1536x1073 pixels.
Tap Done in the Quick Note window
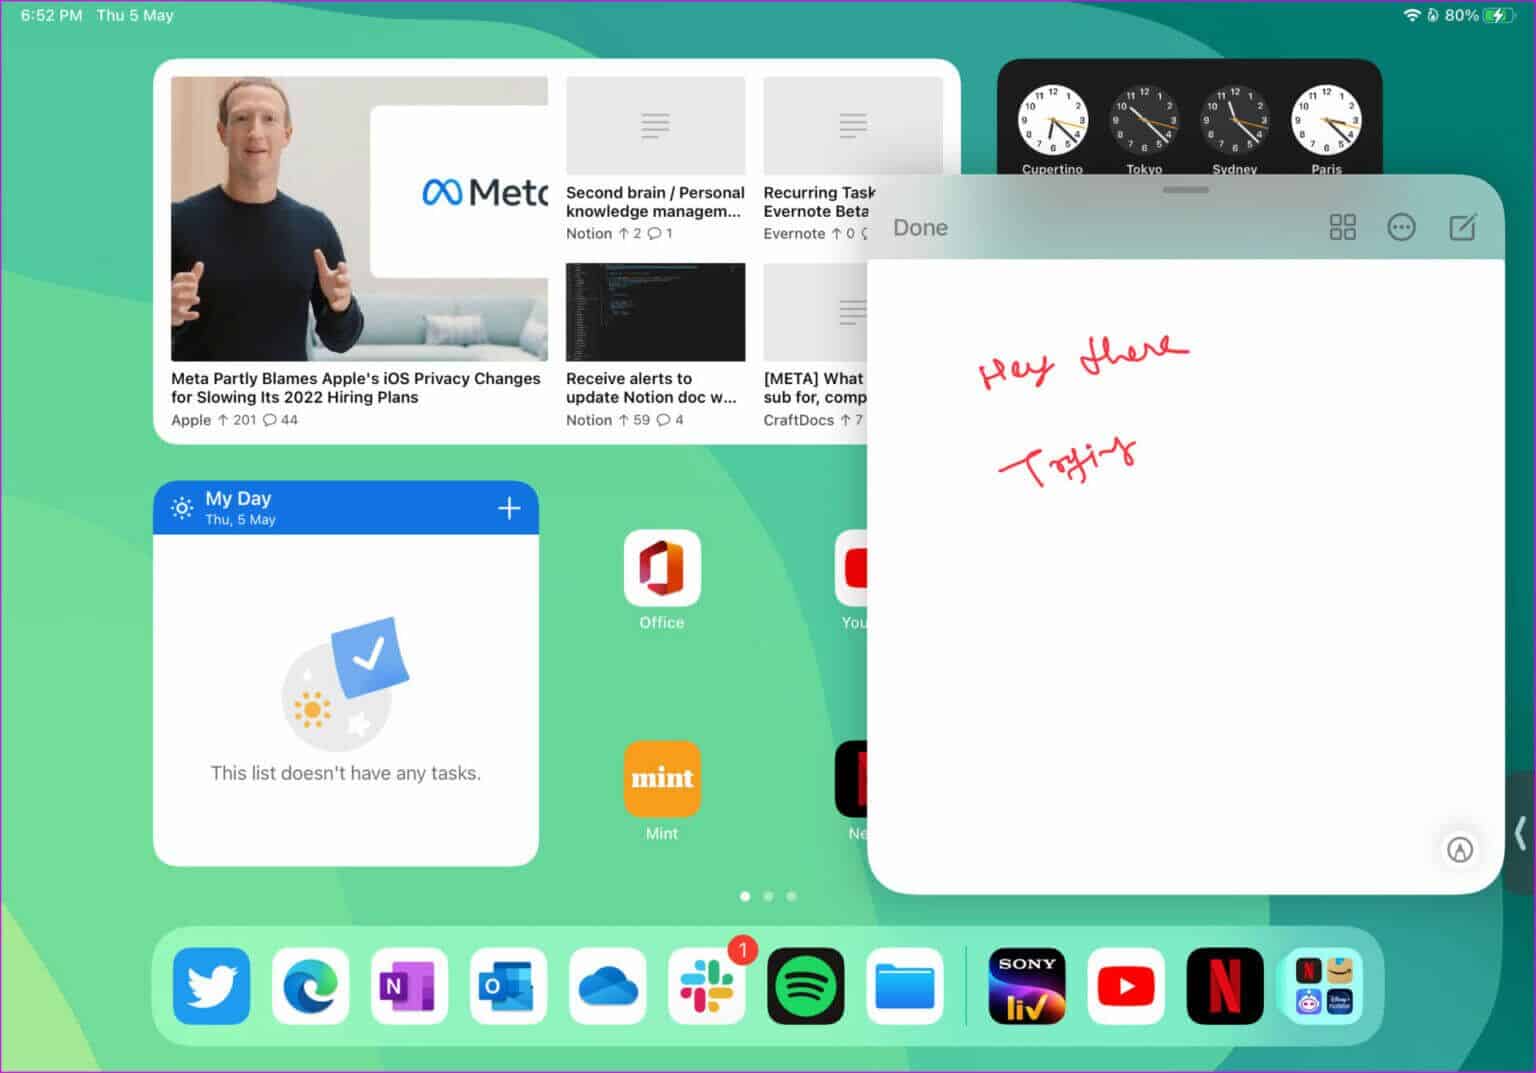point(920,228)
